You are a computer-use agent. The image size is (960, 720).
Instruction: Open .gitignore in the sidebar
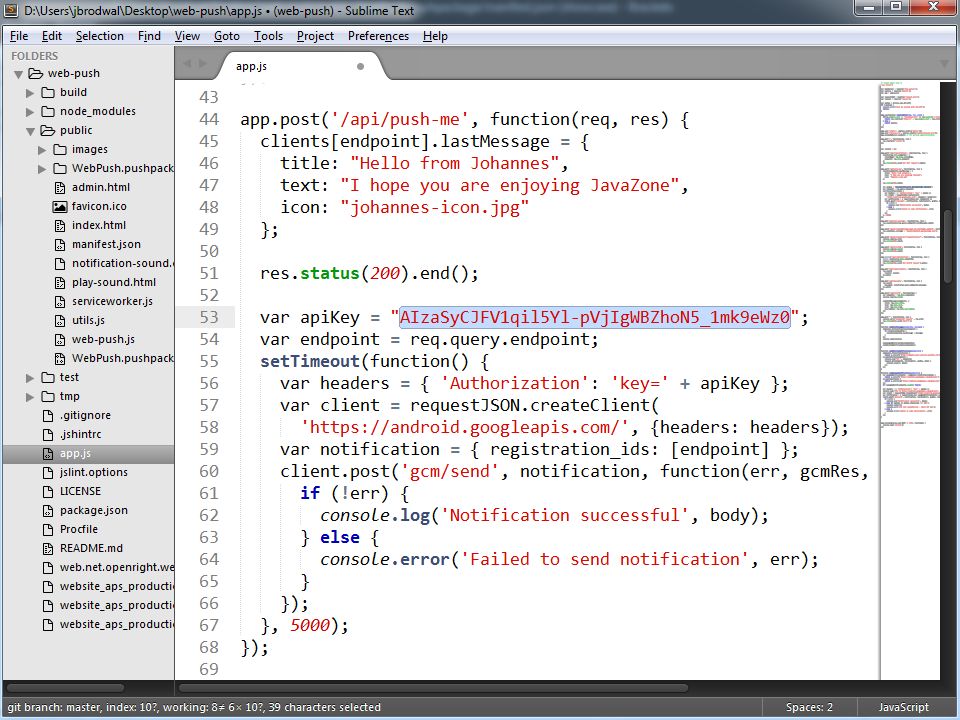point(85,415)
